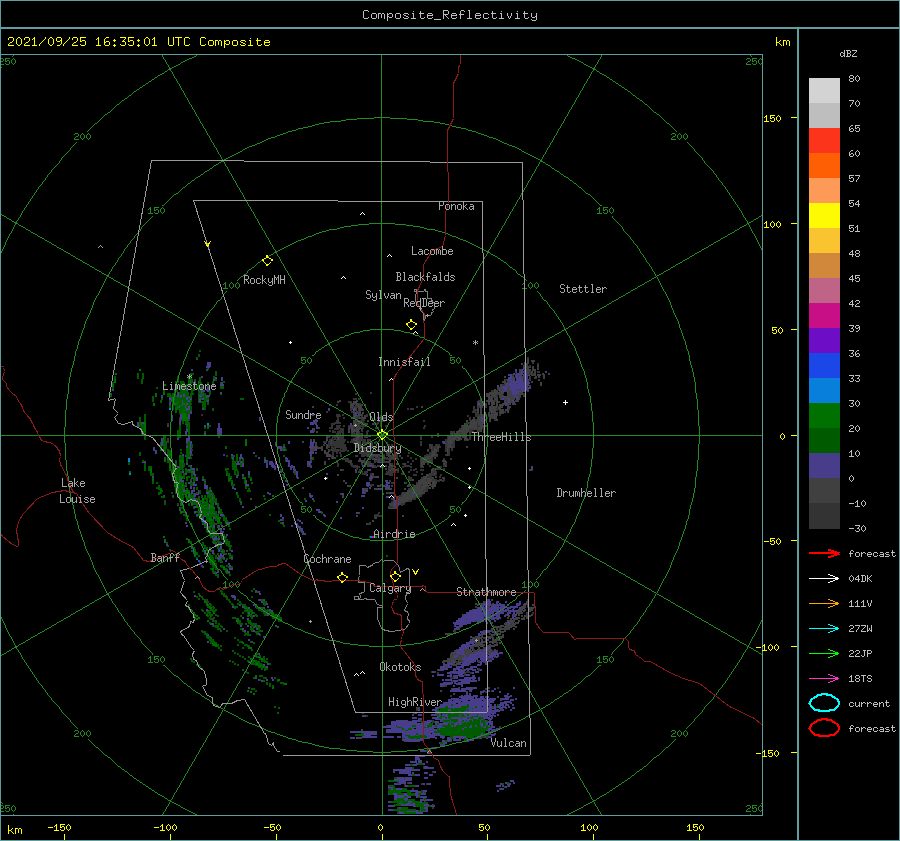This screenshot has width=900, height=841.
Task: Click the Vulcan label
Action: pos(509,743)
